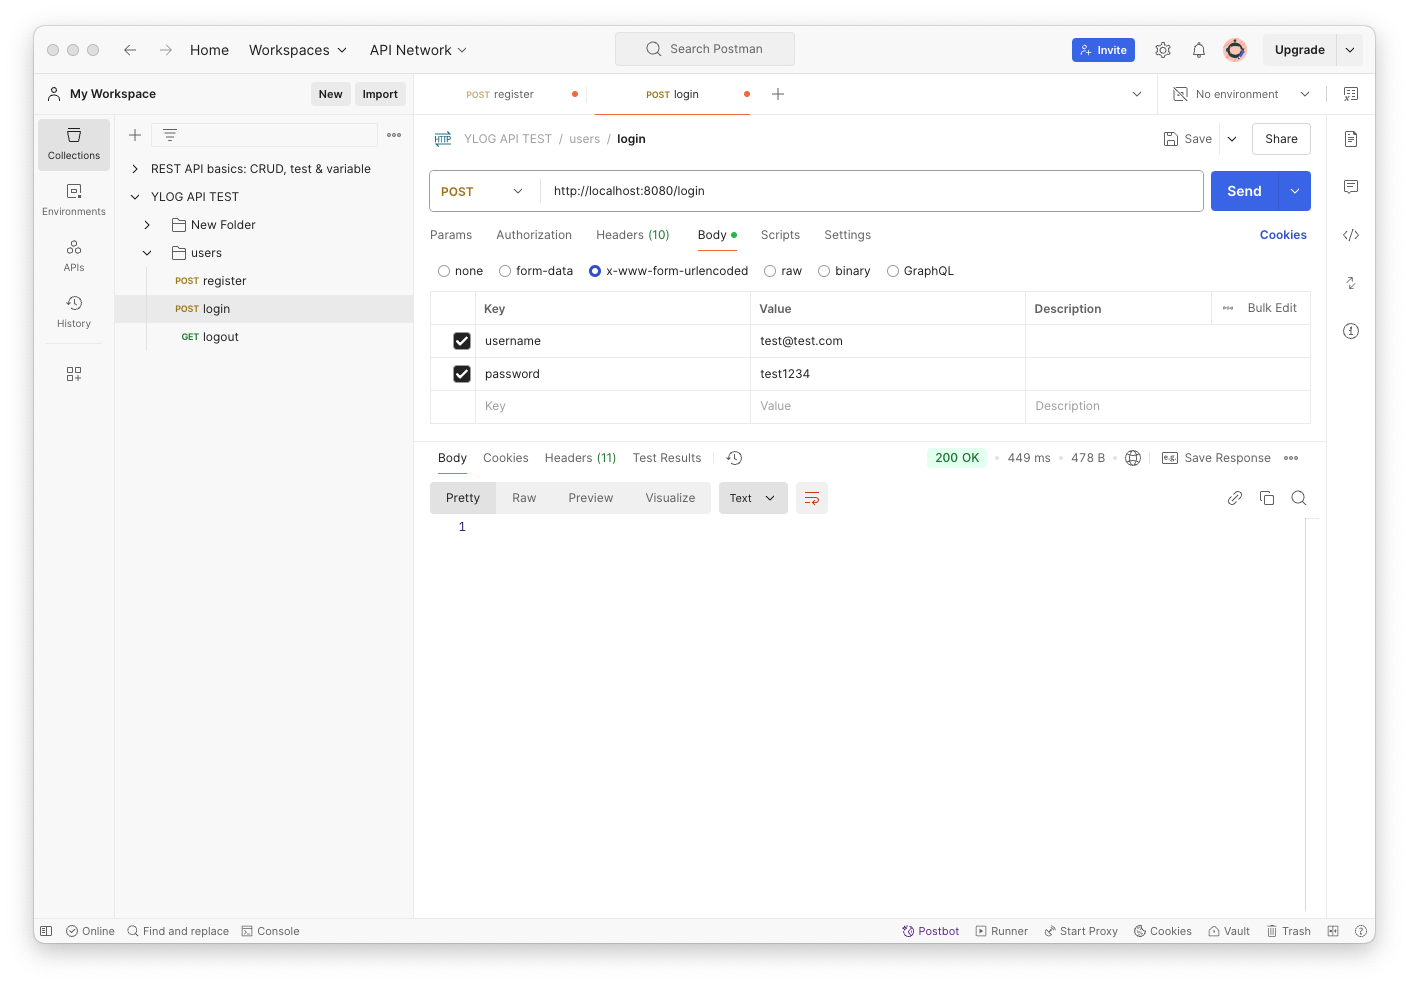Switch to the Raw response view

coord(524,498)
